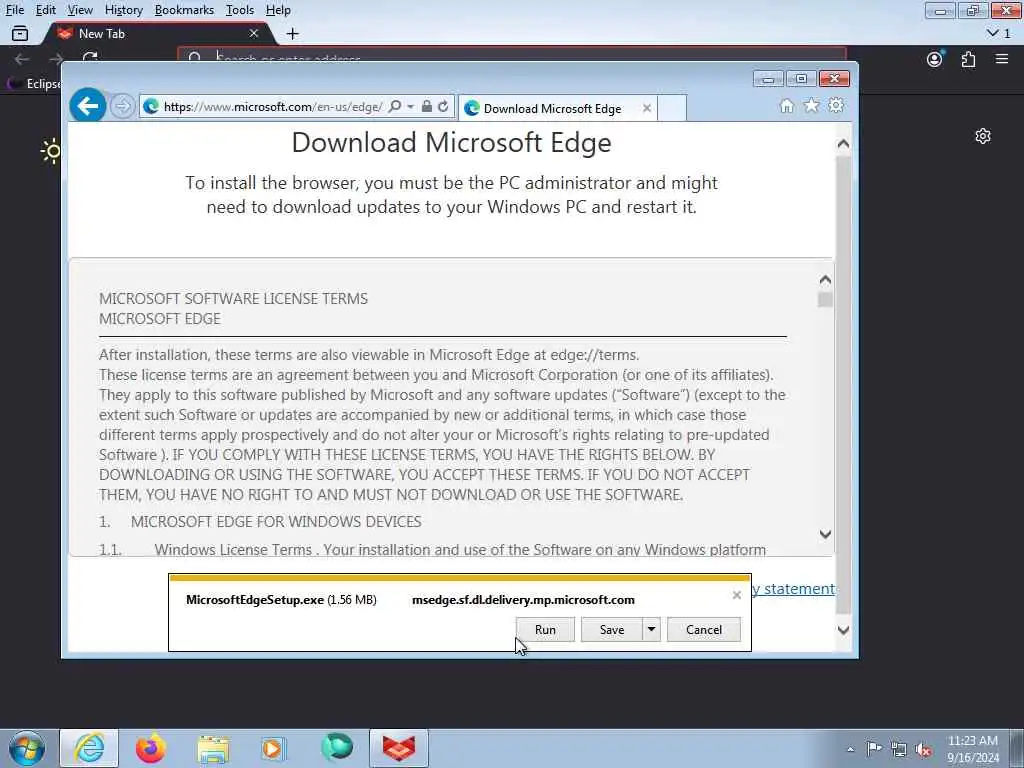Refresh the page in Internet Explorer

pos(443,106)
